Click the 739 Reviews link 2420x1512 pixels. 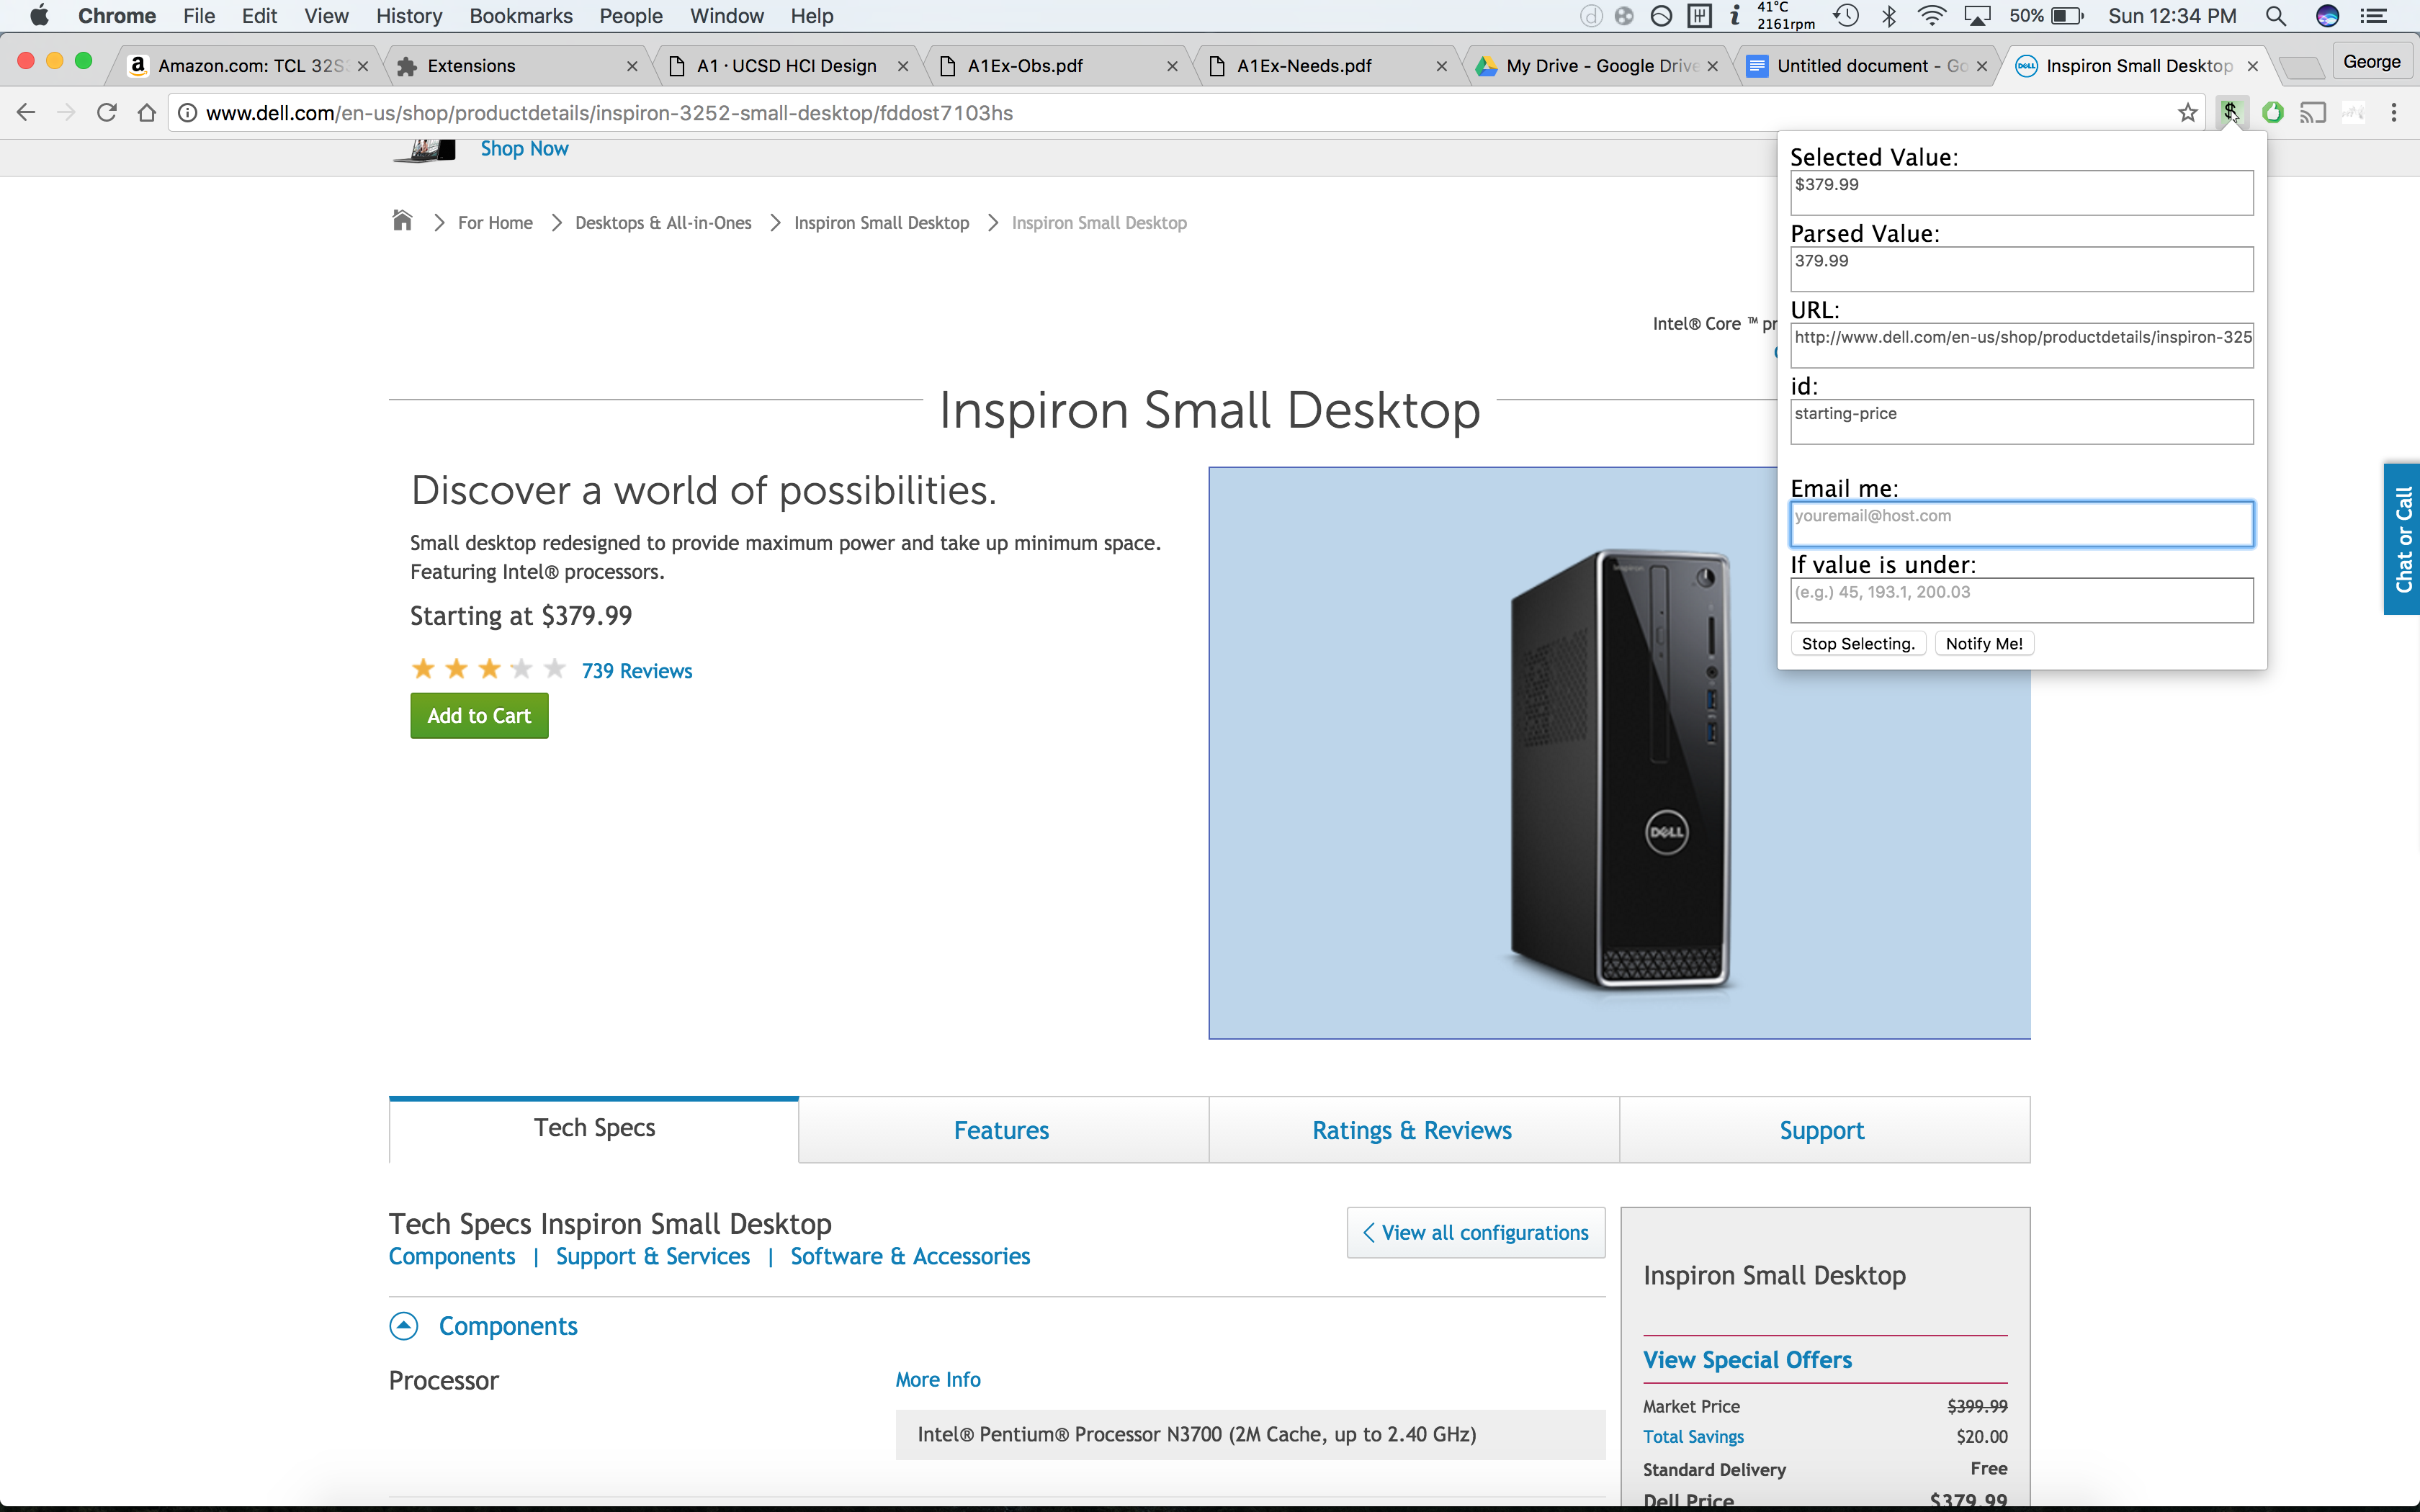click(x=637, y=671)
